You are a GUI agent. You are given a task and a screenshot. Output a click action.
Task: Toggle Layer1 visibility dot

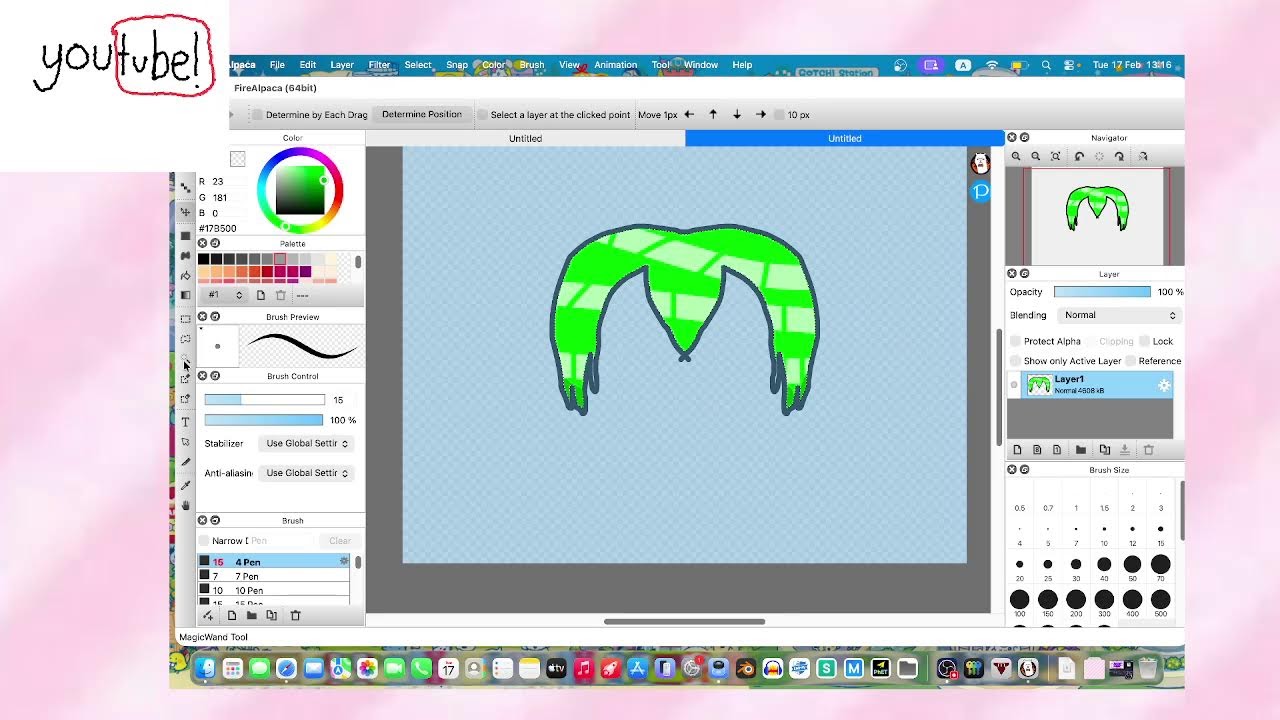pyautogui.click(x=1014, y=385)
